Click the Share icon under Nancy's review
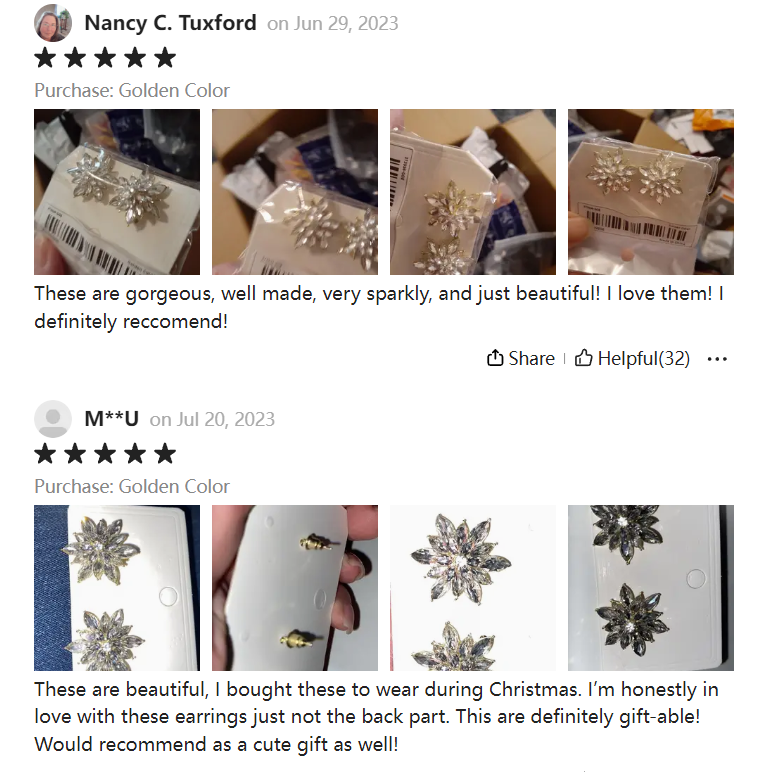The image size is (760, 772). click(495, 358)
